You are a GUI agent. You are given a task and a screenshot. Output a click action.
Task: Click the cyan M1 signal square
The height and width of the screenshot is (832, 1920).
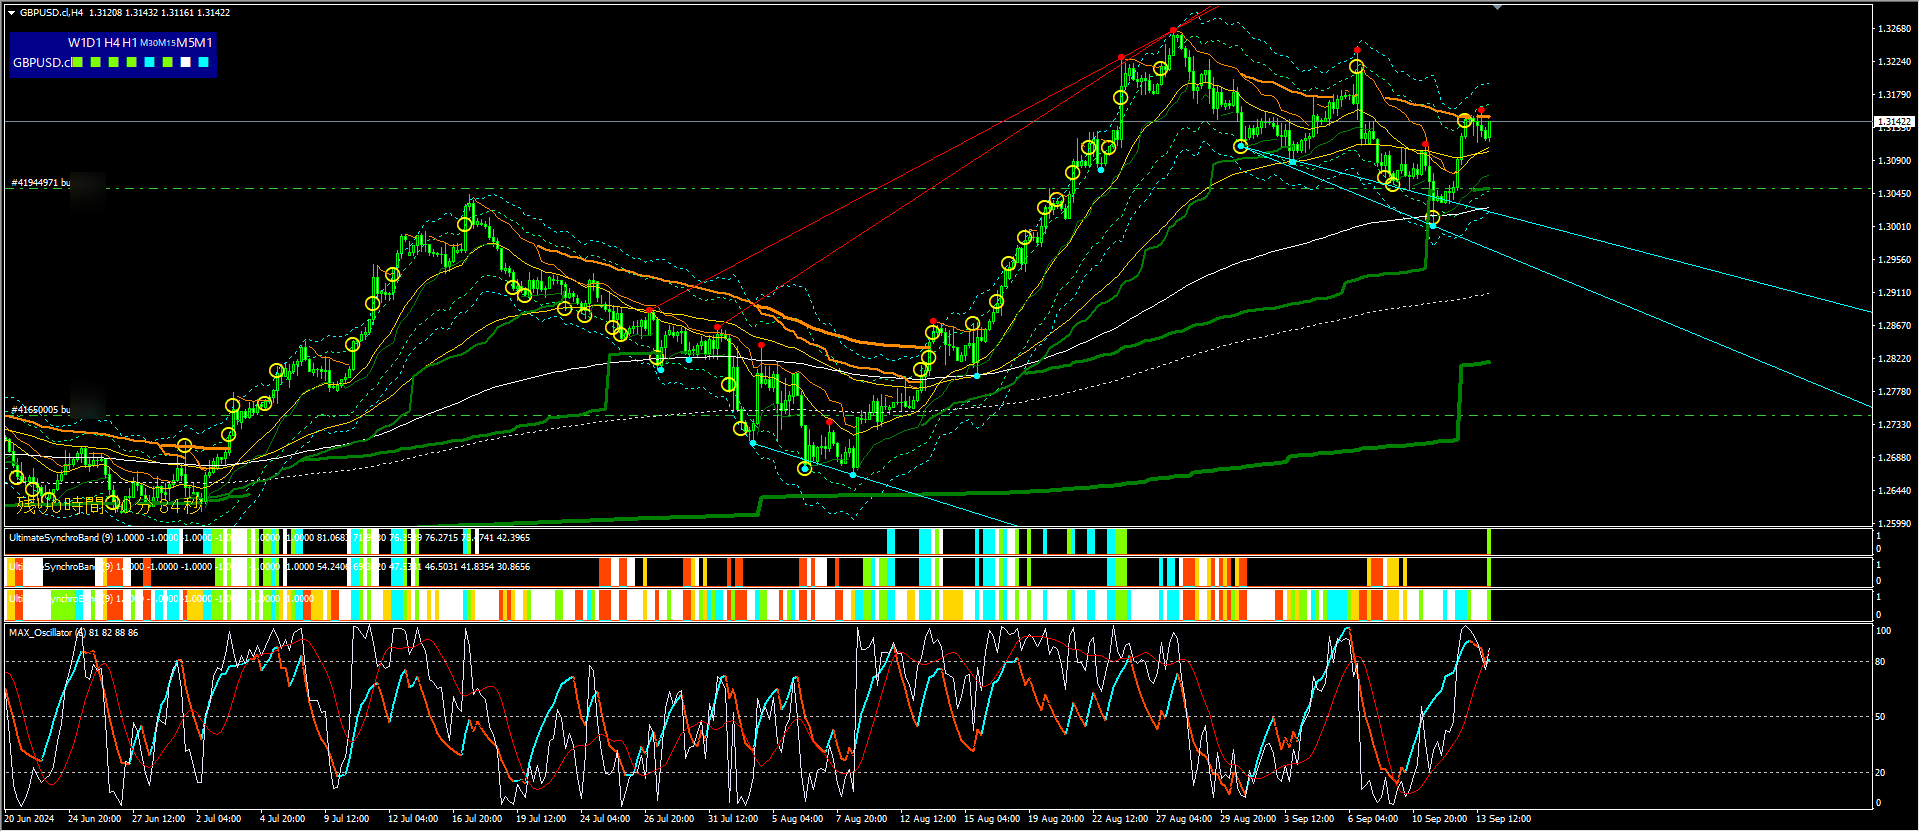204,62
